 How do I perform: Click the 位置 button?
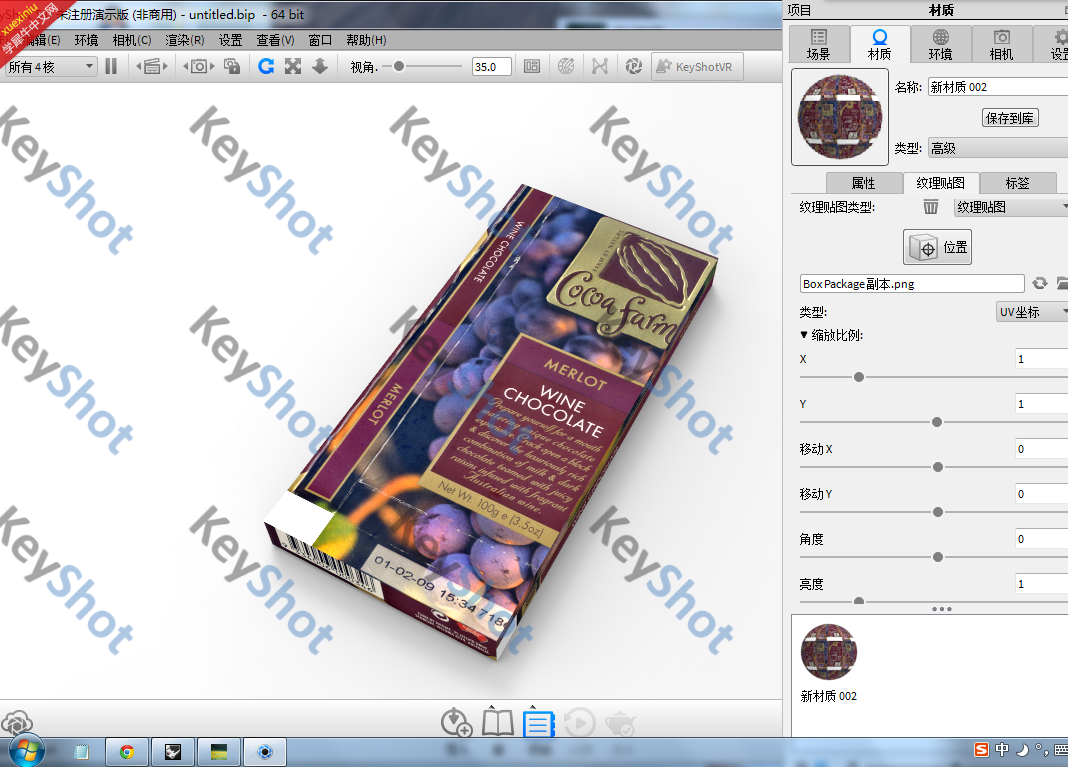937,247
